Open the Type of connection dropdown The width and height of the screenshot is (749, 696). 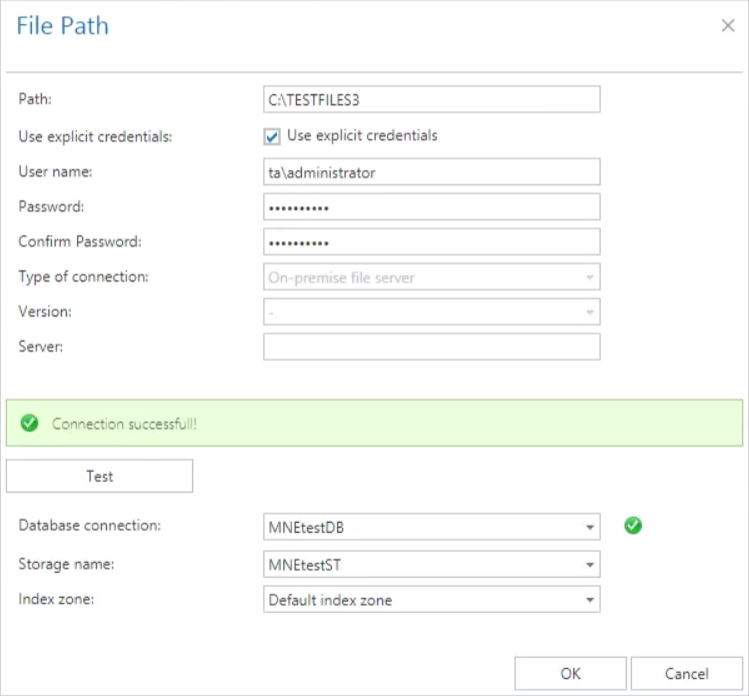590,277
